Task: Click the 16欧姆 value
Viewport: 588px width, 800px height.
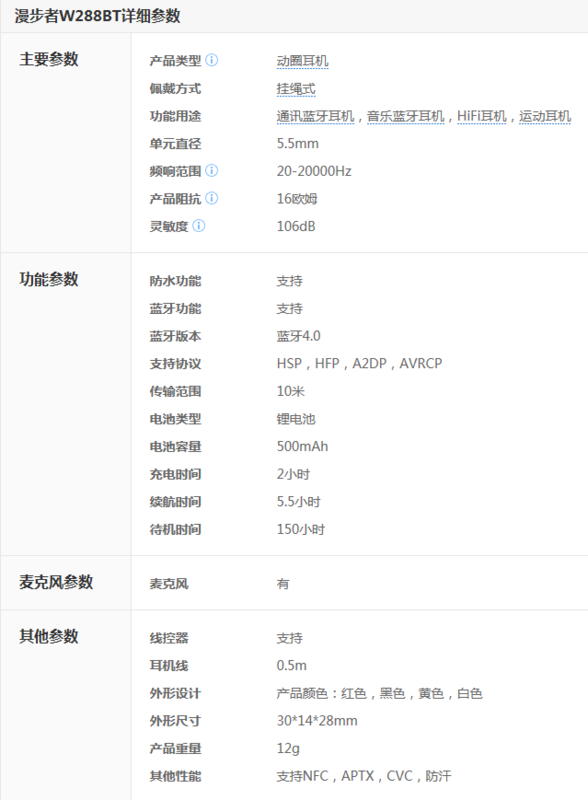Action: 297,198
